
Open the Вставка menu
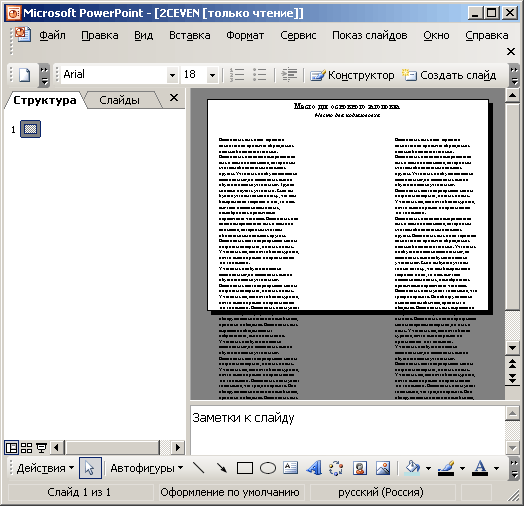pos(189,35)
